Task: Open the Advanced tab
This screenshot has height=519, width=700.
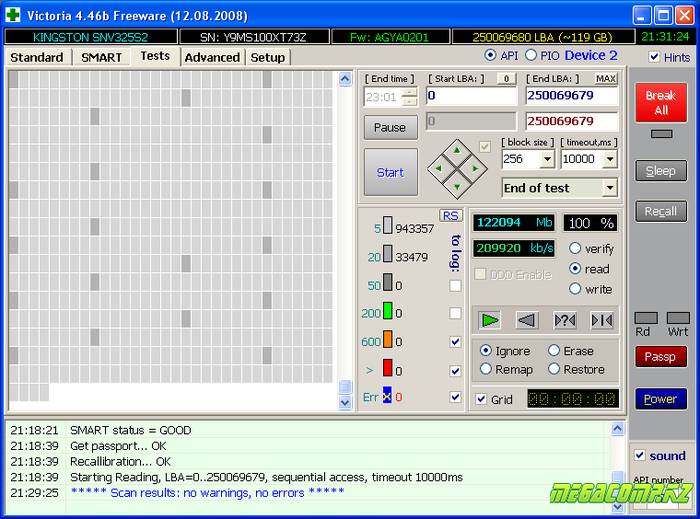Action: (212, 57)
